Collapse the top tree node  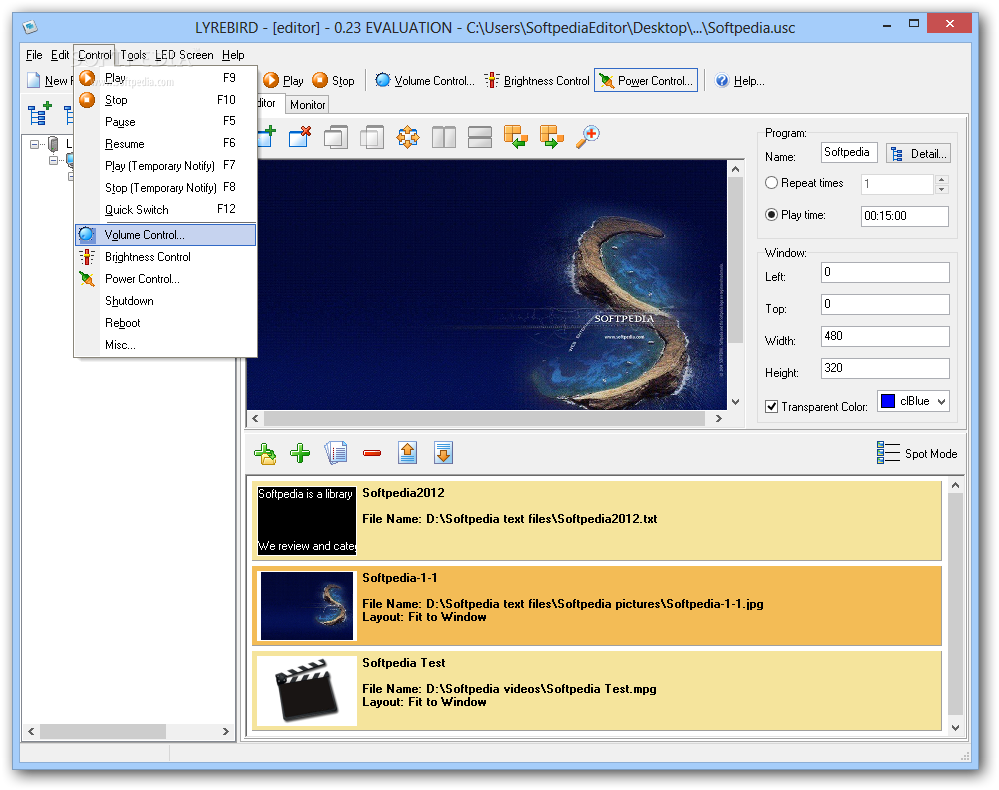pos(34,145)
